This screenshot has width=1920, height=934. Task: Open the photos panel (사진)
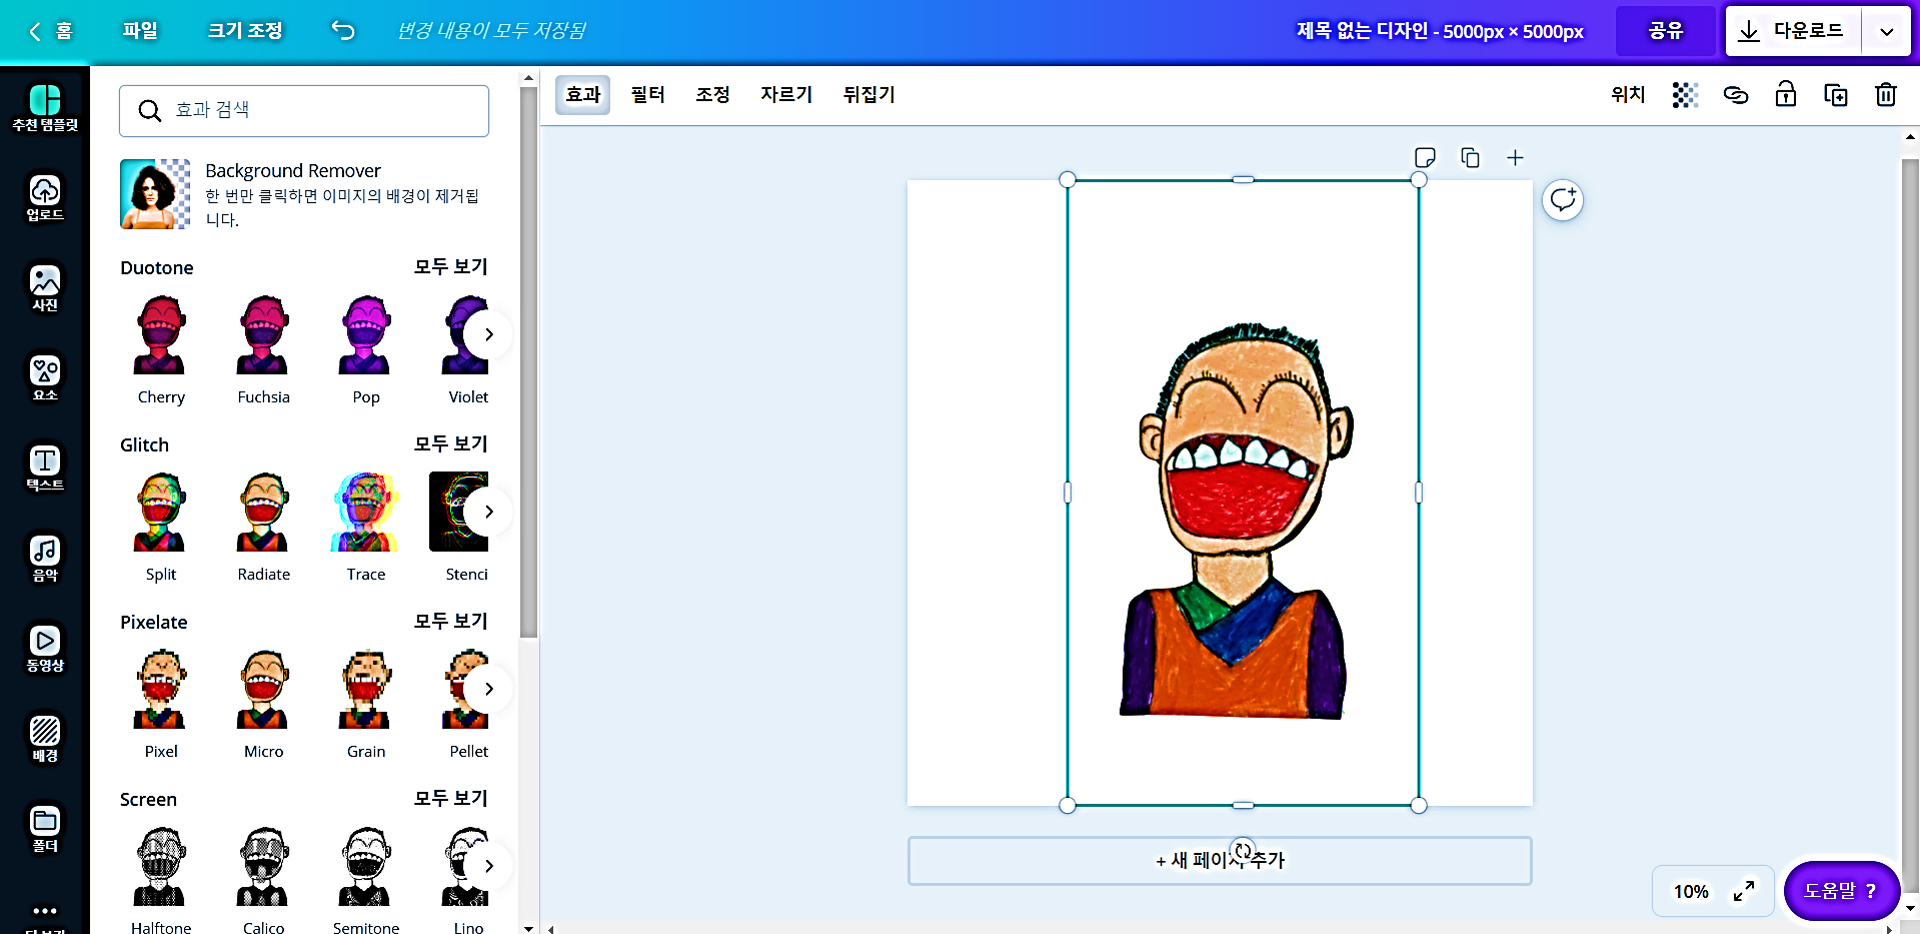point(45,288)
